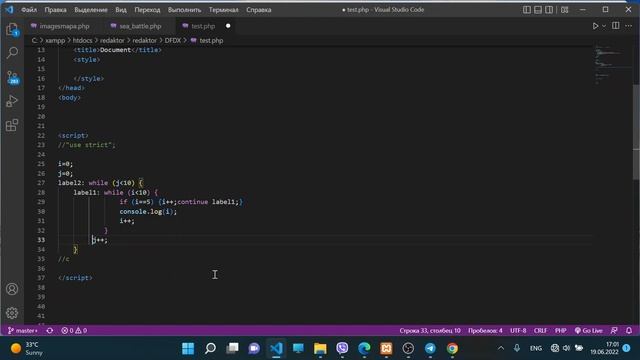Open the Accounts menu icon
This screenshot has height=360, width=640.
(x=12, y=289)
